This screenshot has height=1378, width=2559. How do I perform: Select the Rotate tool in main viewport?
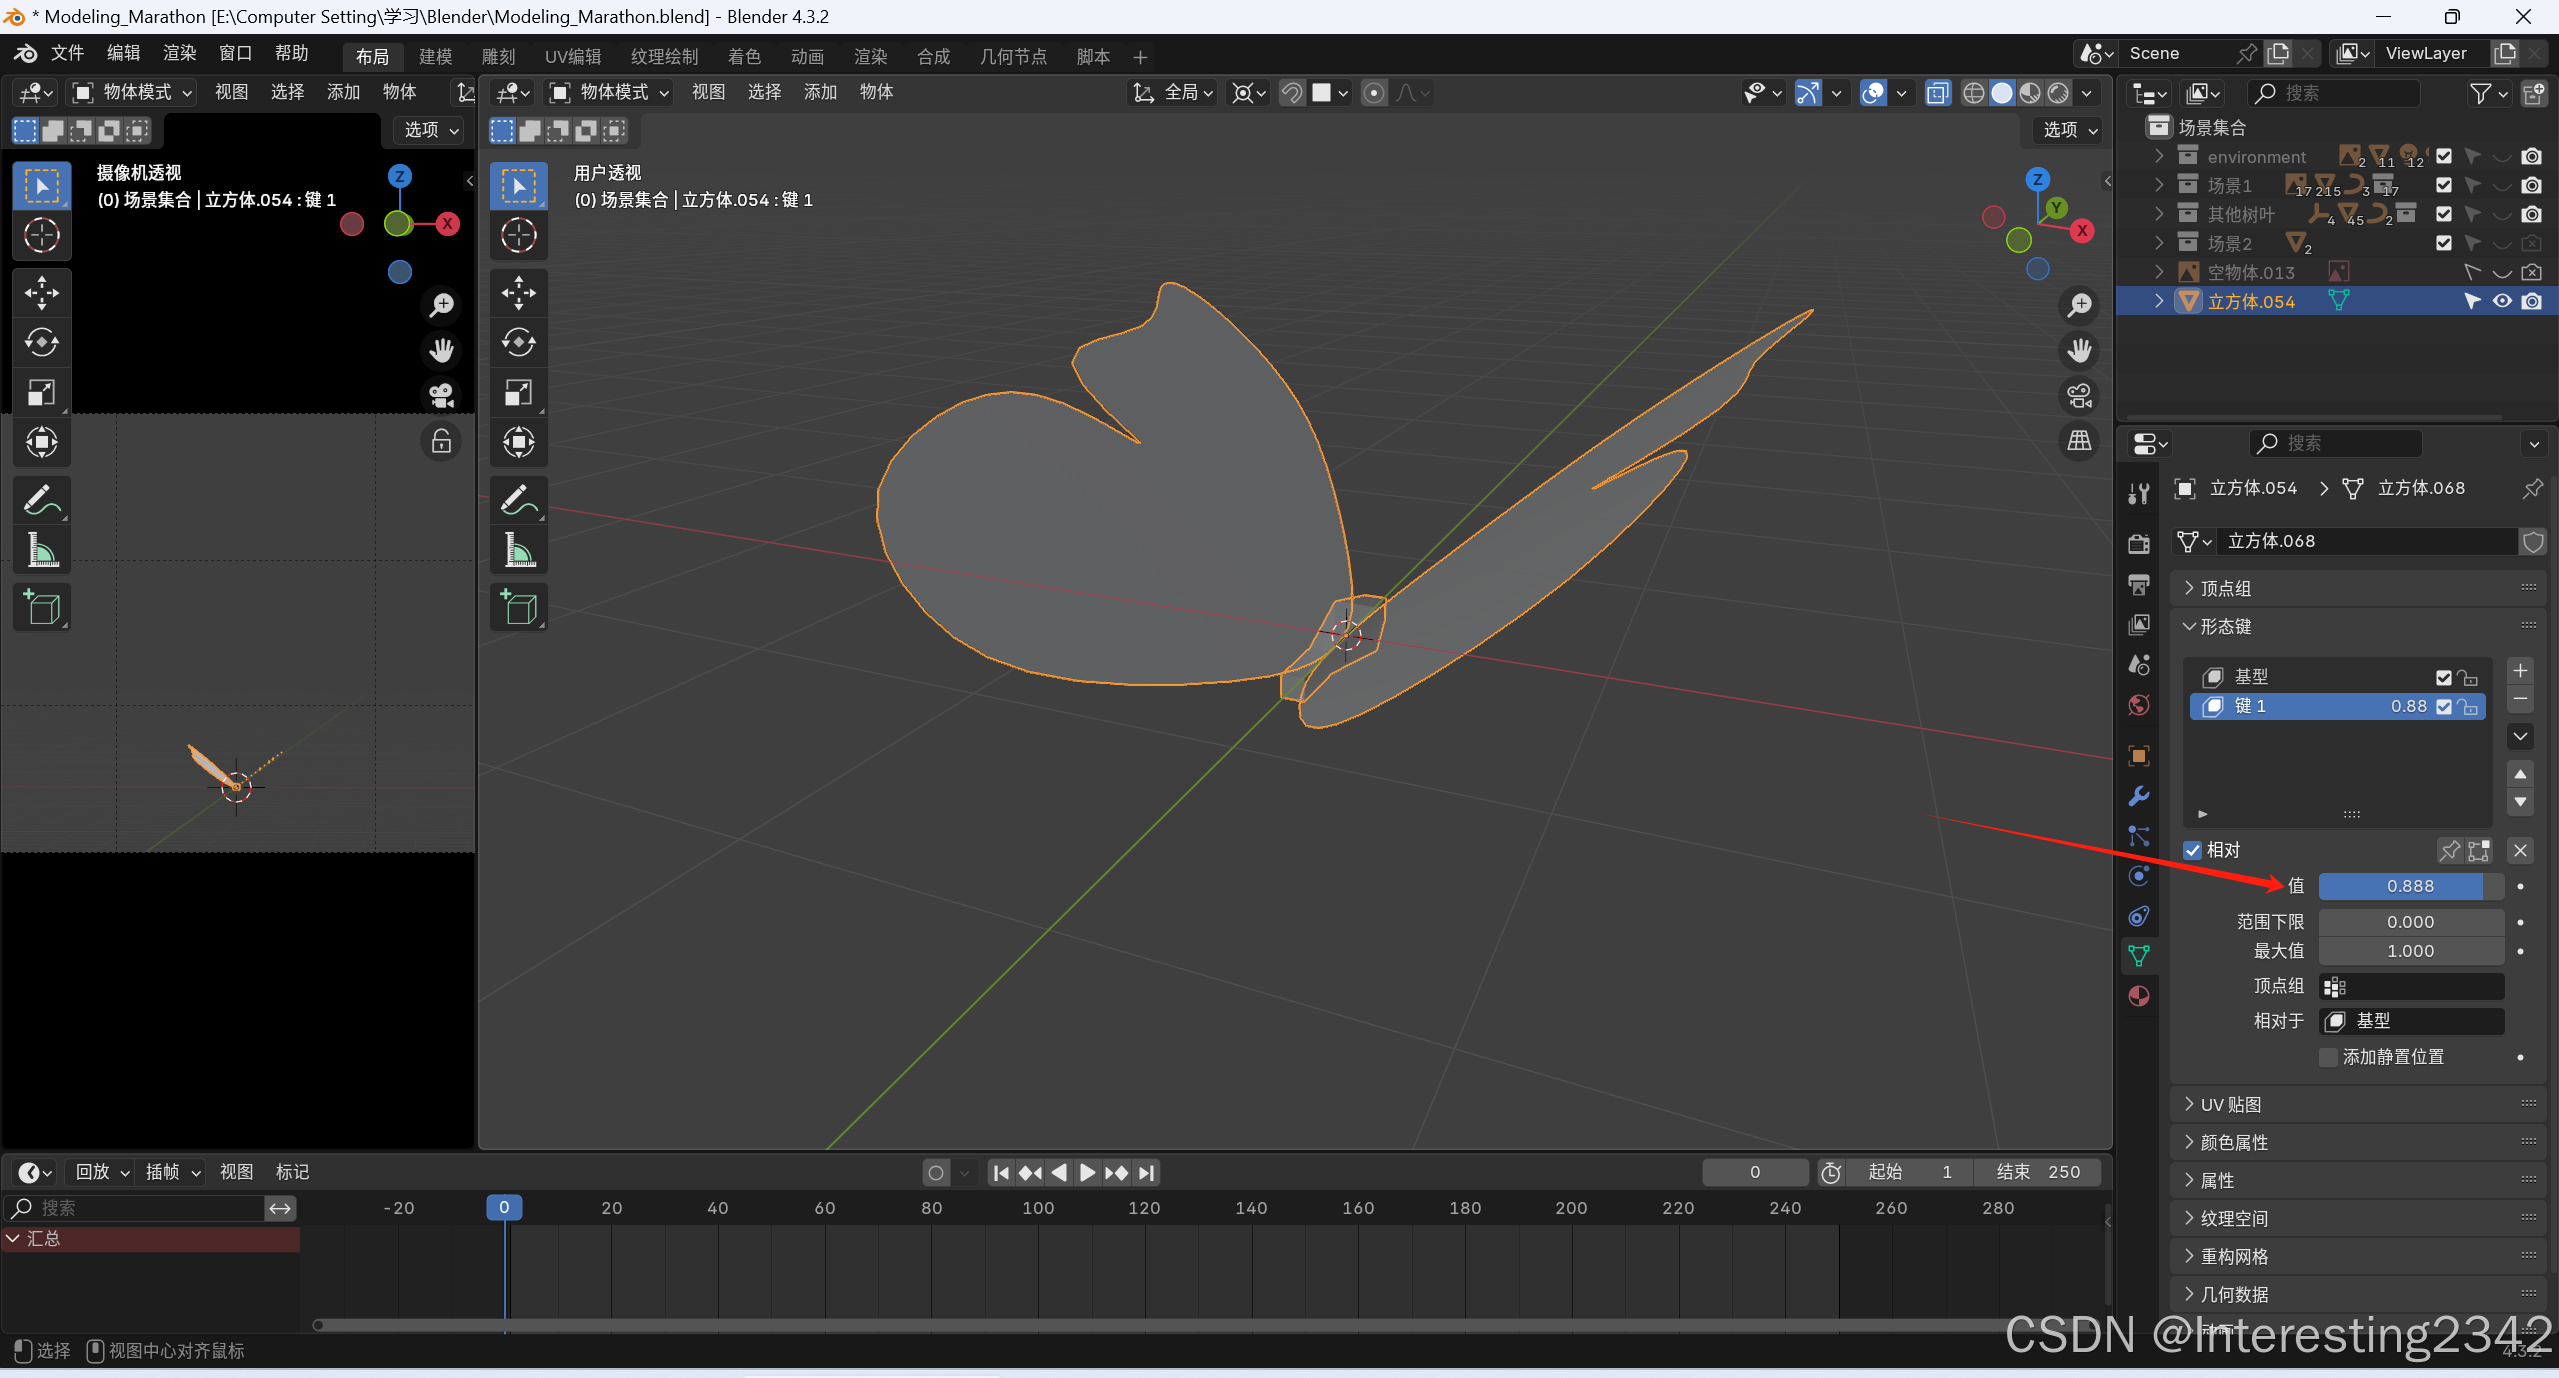click(x=518, y=343)
